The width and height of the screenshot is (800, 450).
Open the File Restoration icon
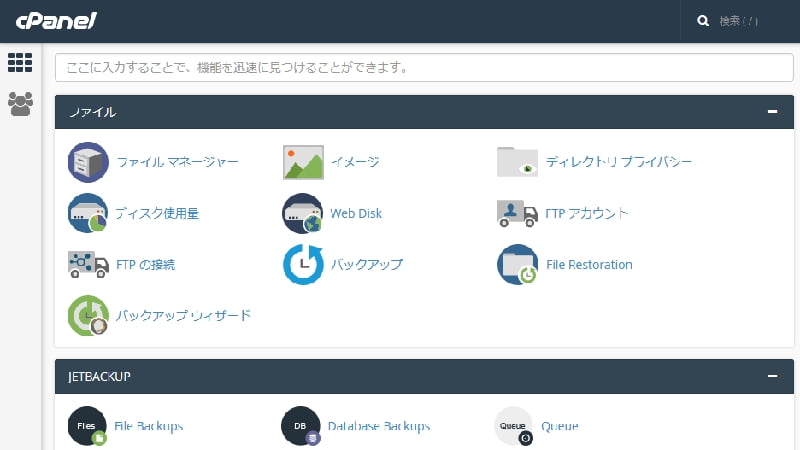click(517, 265)
